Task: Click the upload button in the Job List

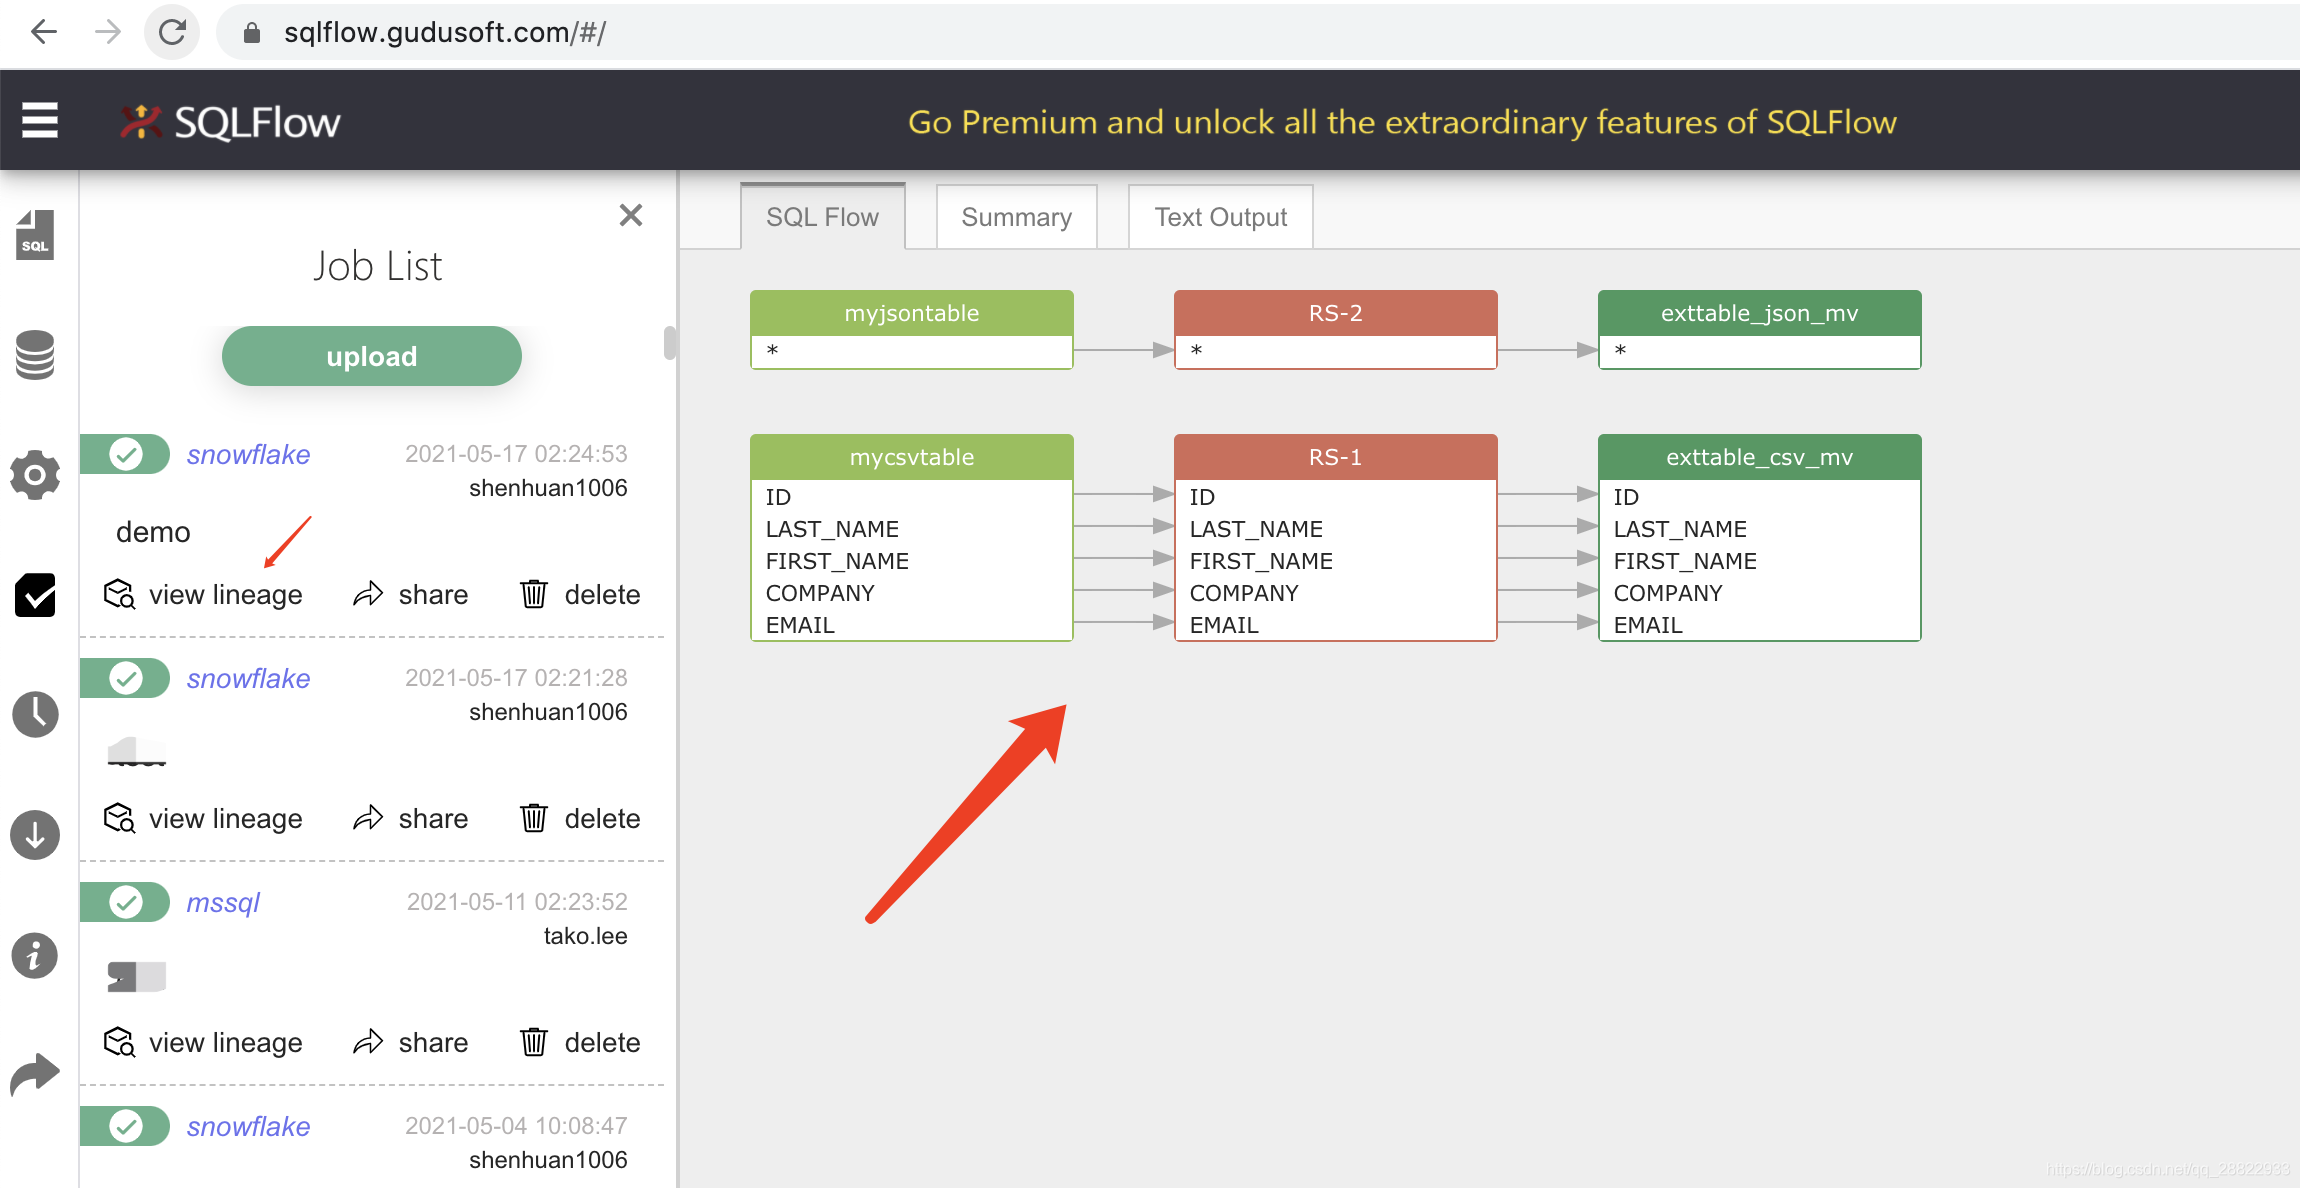Action: 371,355
